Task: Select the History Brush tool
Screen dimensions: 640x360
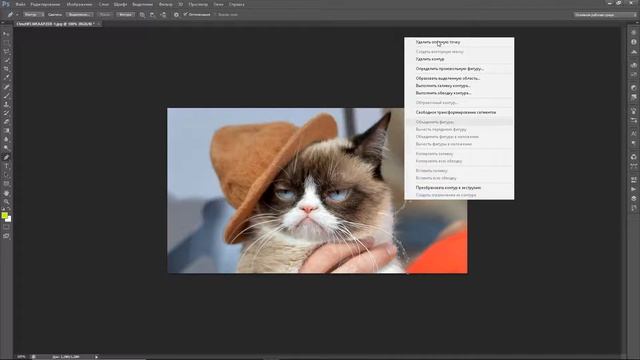Action: pos(6,113)
